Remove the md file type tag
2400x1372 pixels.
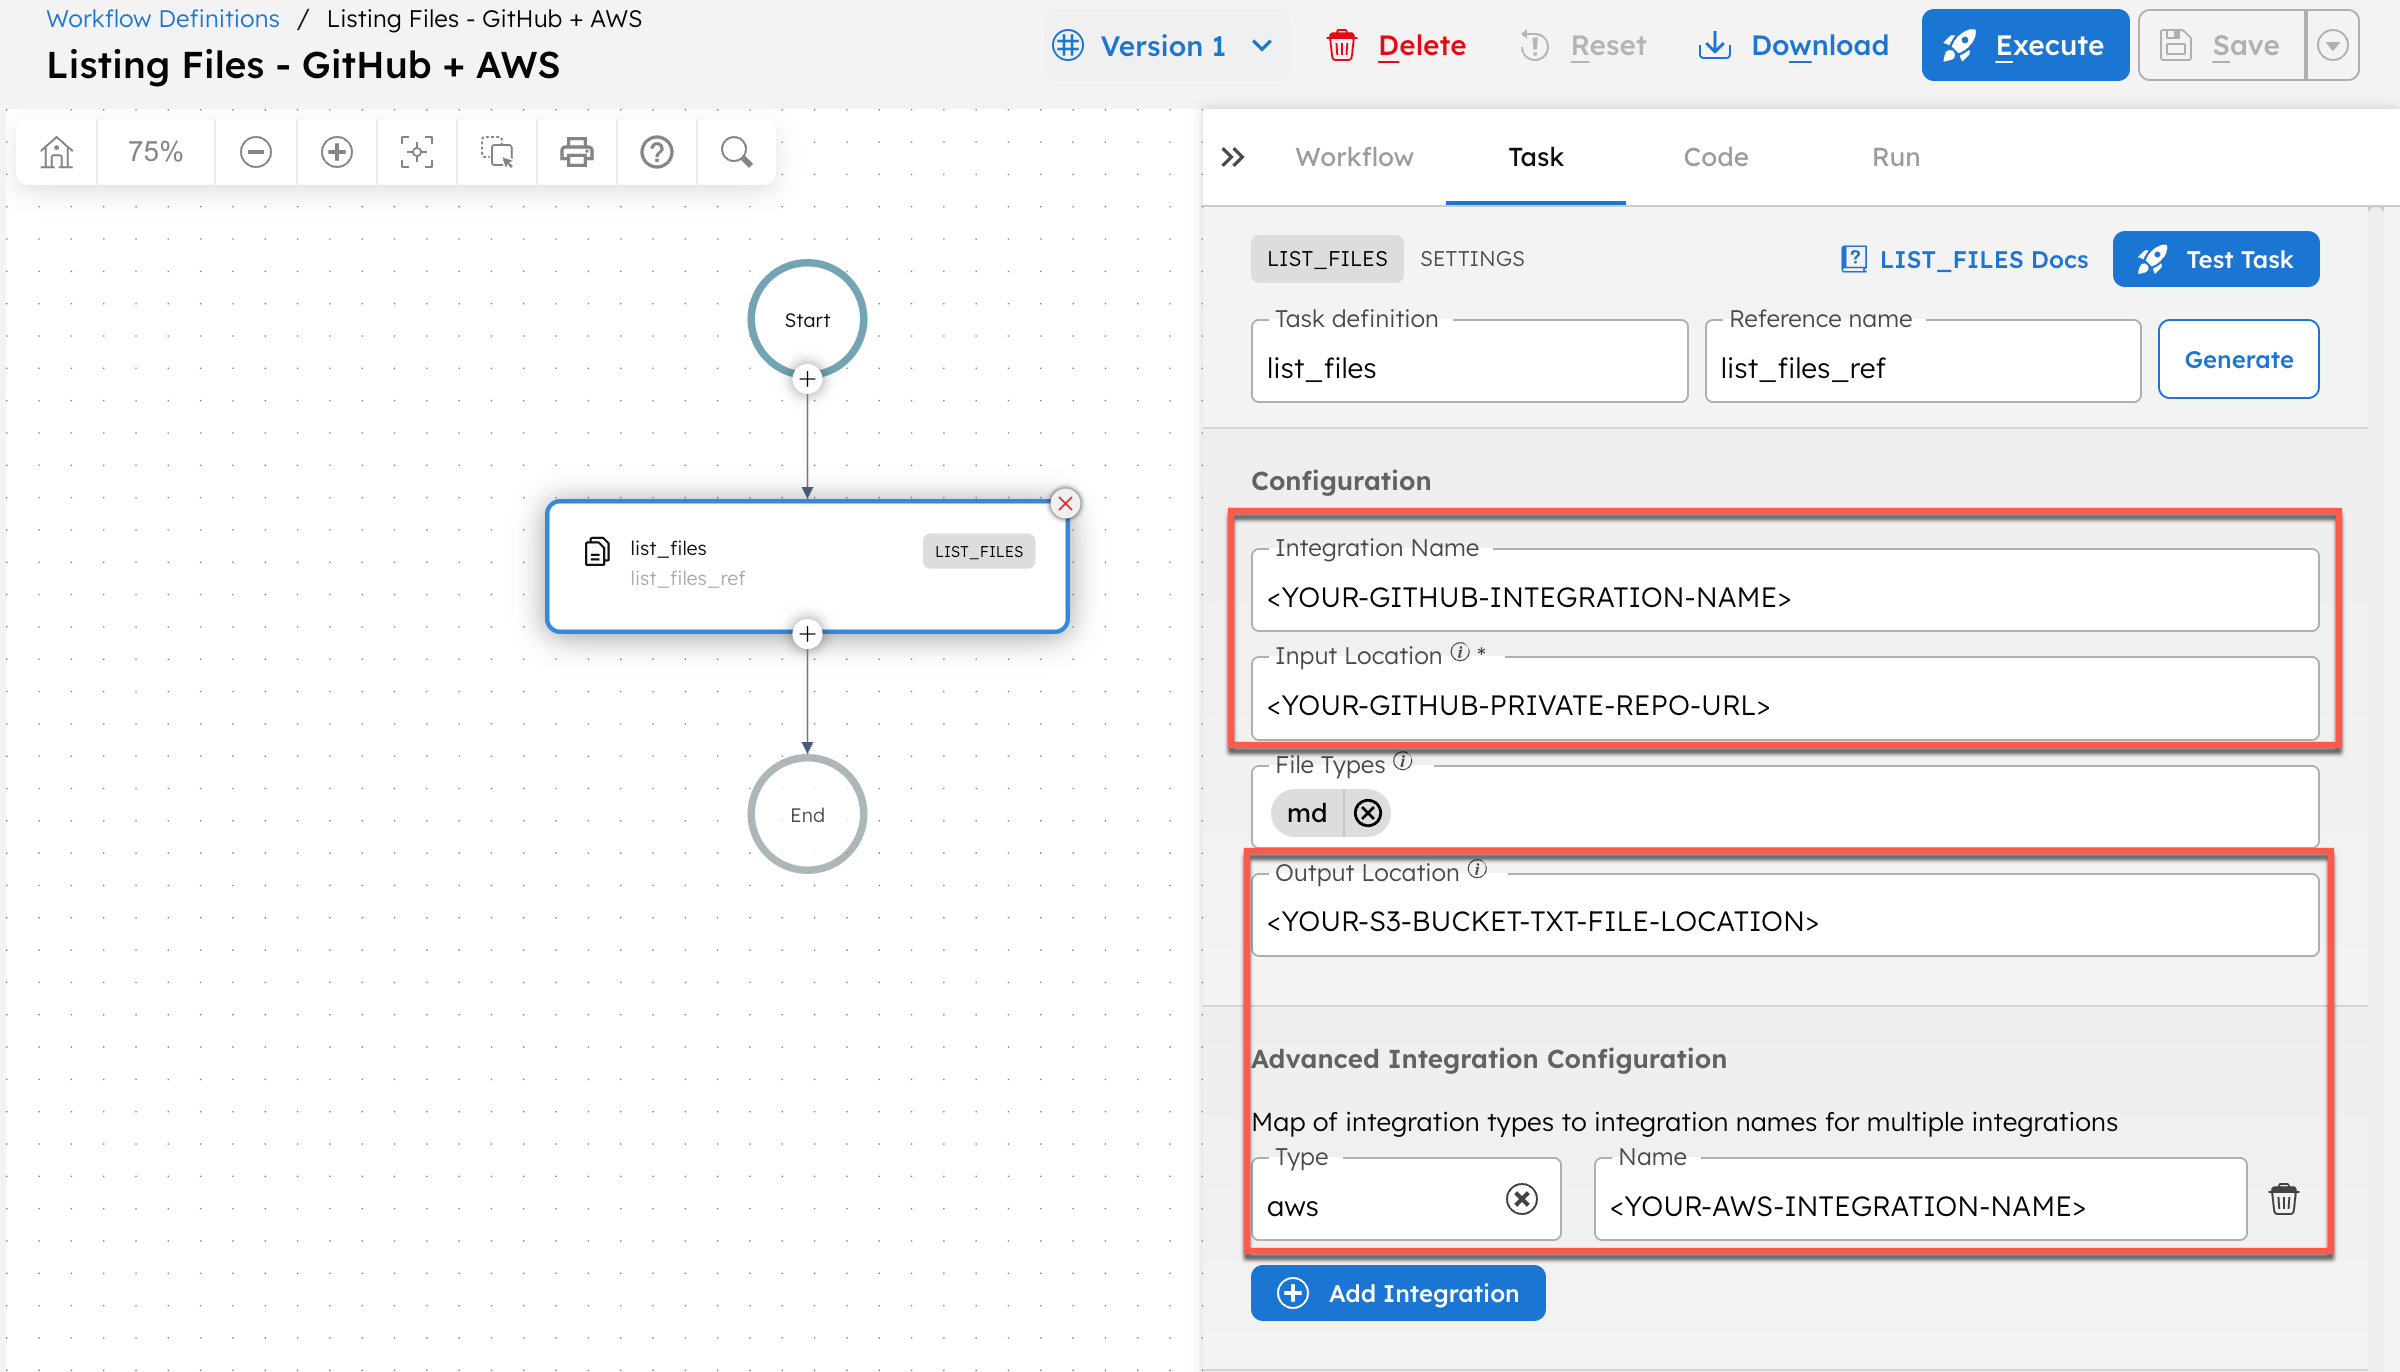pyautogui.click(x=1368, y=812)
